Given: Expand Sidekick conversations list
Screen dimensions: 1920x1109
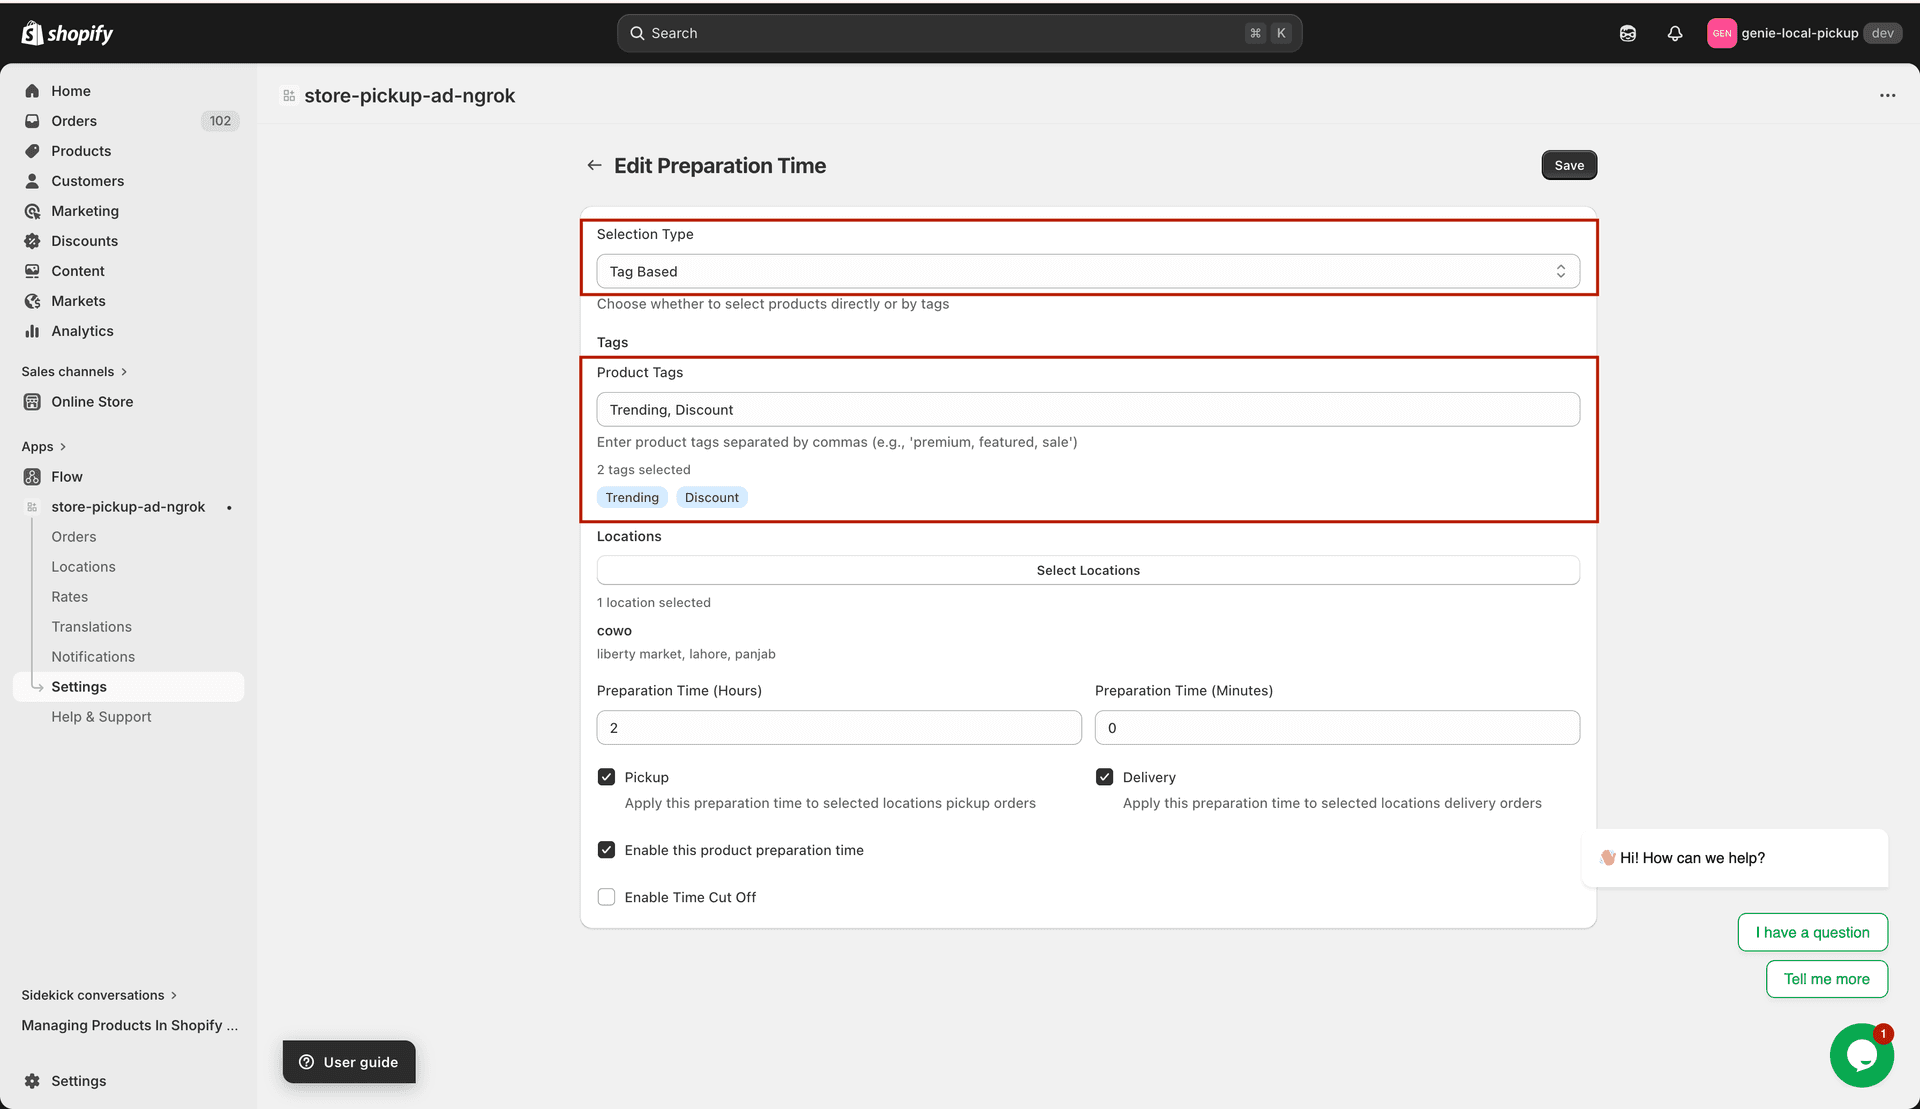Looking at the screenshot, I should click(97, 994).
